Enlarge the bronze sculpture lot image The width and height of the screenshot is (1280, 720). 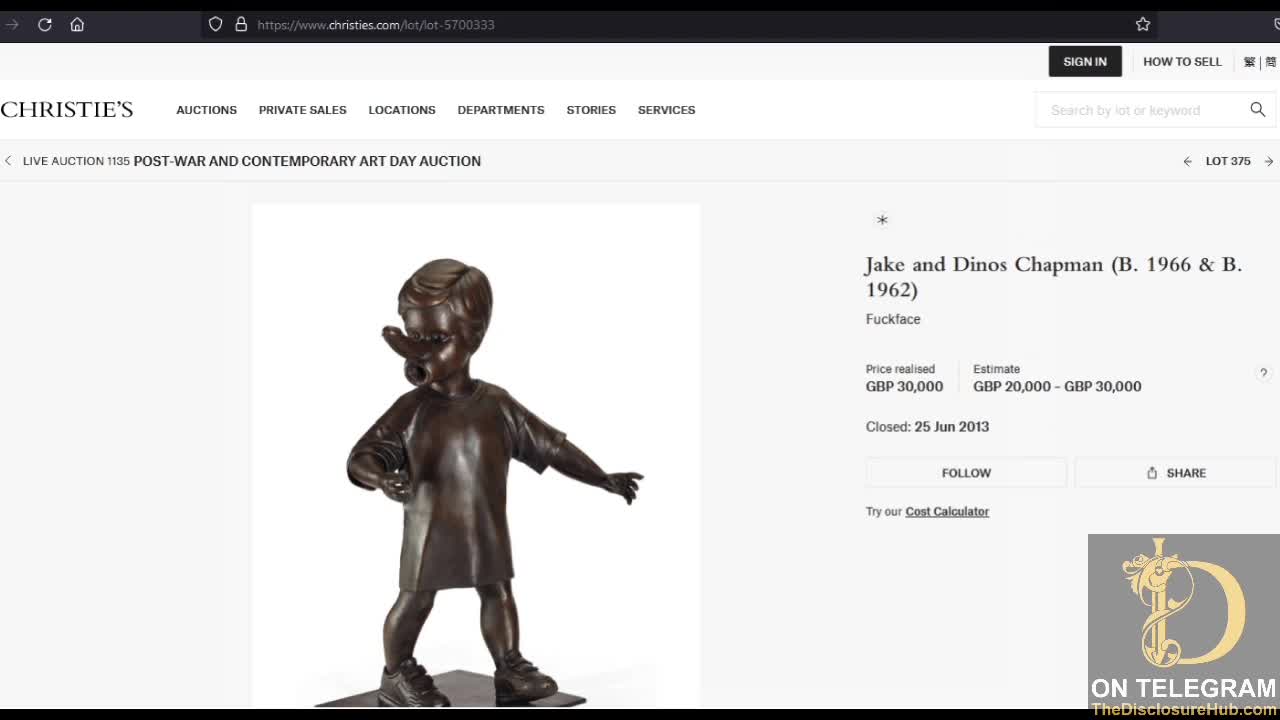tap(476, 456)
